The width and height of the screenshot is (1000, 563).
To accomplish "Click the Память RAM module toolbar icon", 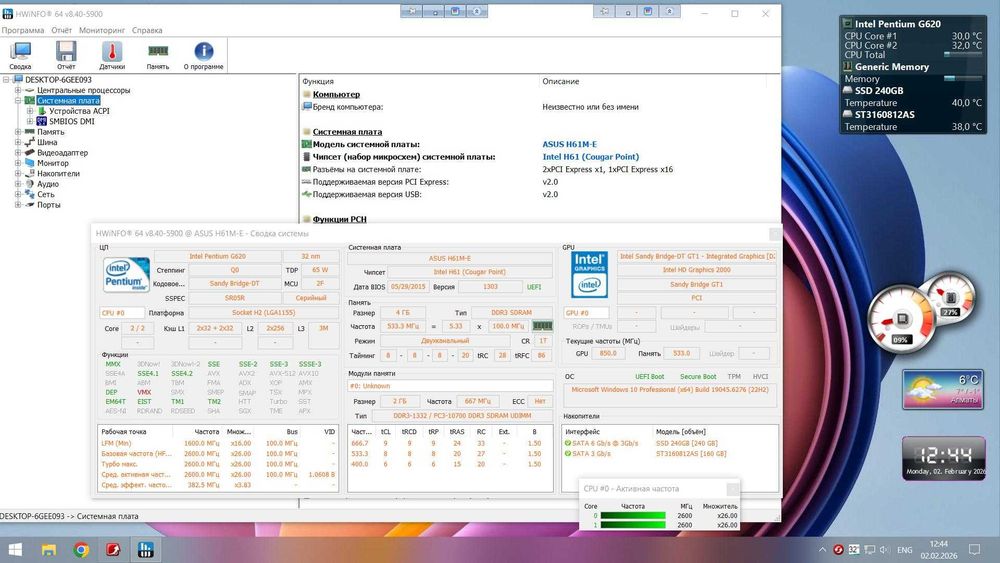I will pos(158,51).
